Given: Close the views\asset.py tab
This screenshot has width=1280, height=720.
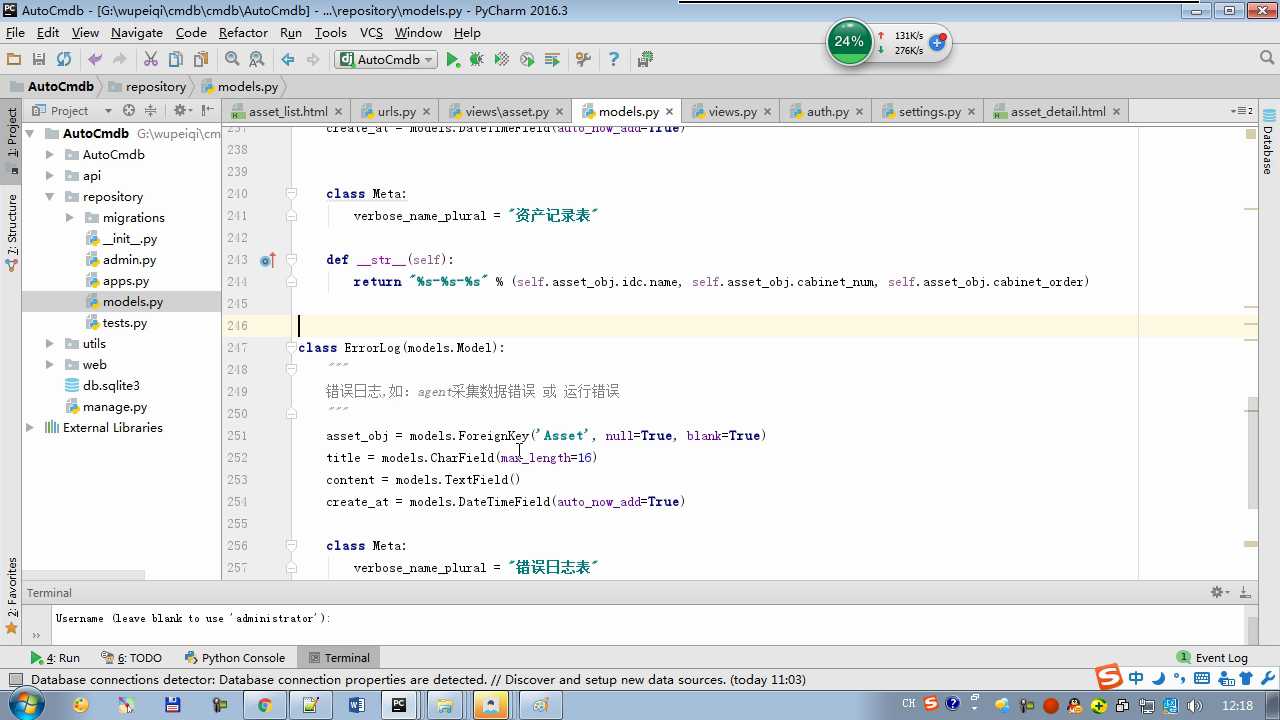Looking at the screenshot, I should point(559,112).
